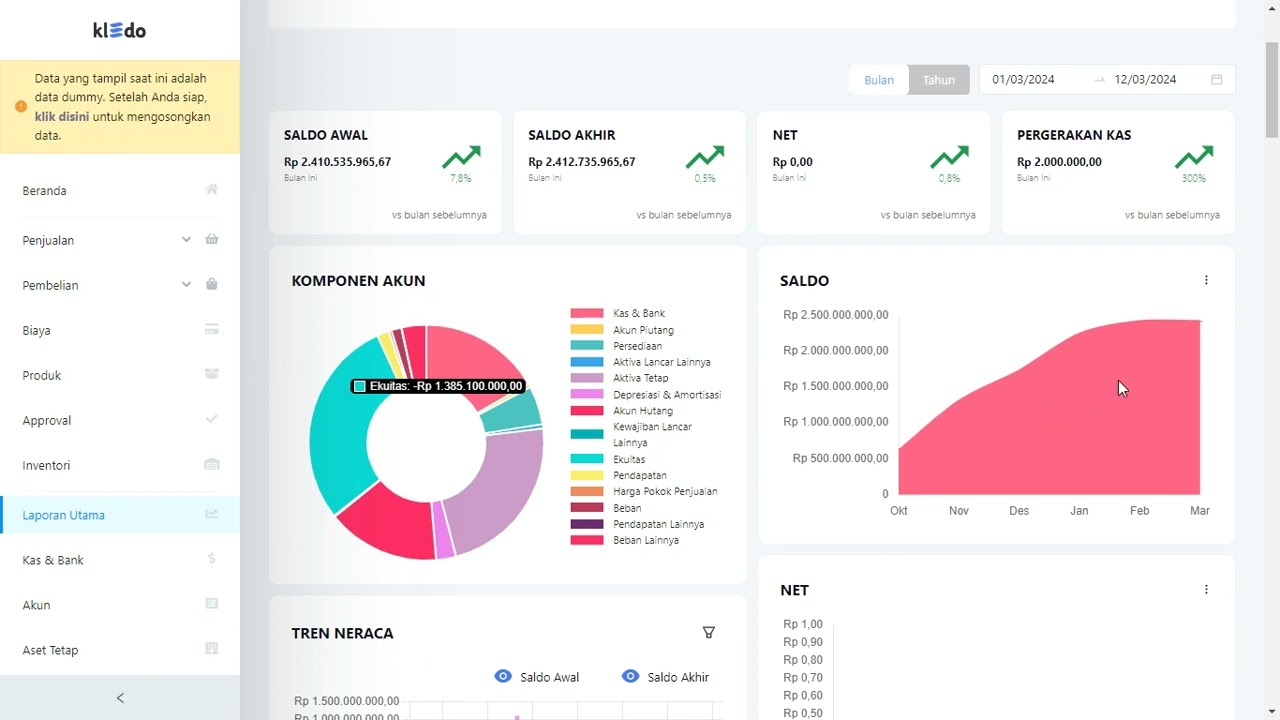Collapse the sidebar with left arrow
Image resolution: width=1280 pixels, height=720 pixels.
click(x=120, y=698)
